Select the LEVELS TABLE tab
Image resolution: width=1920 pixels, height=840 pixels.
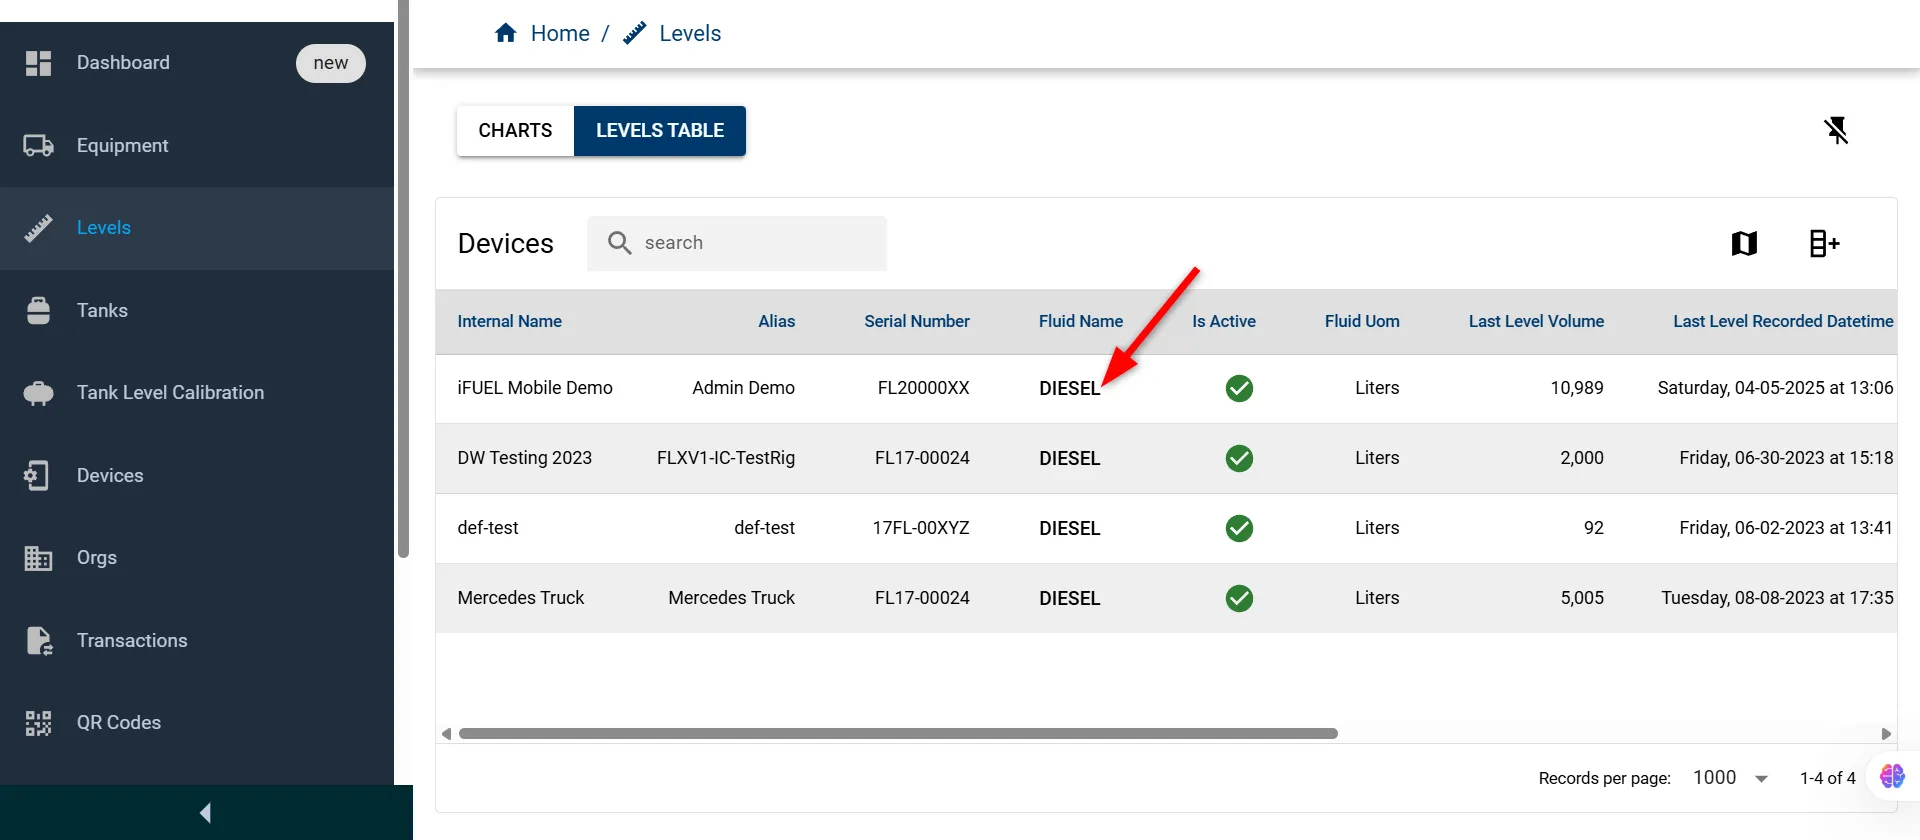coord(660,131)
